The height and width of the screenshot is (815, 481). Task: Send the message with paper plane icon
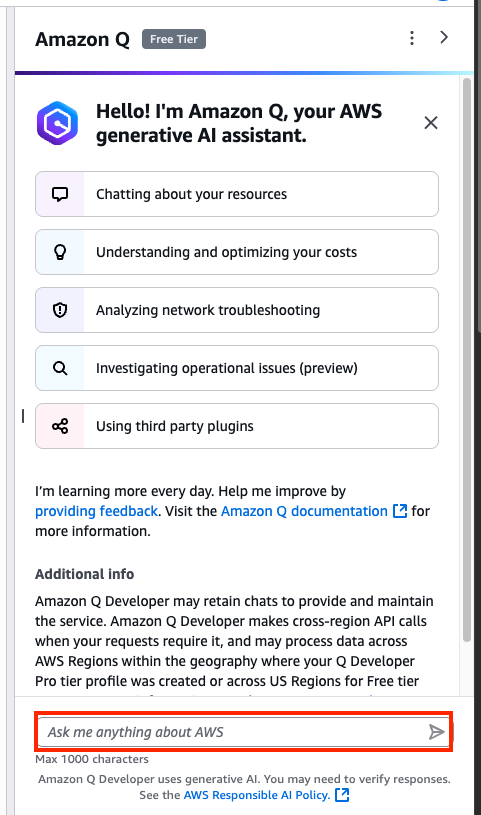(x=436, y=732)
